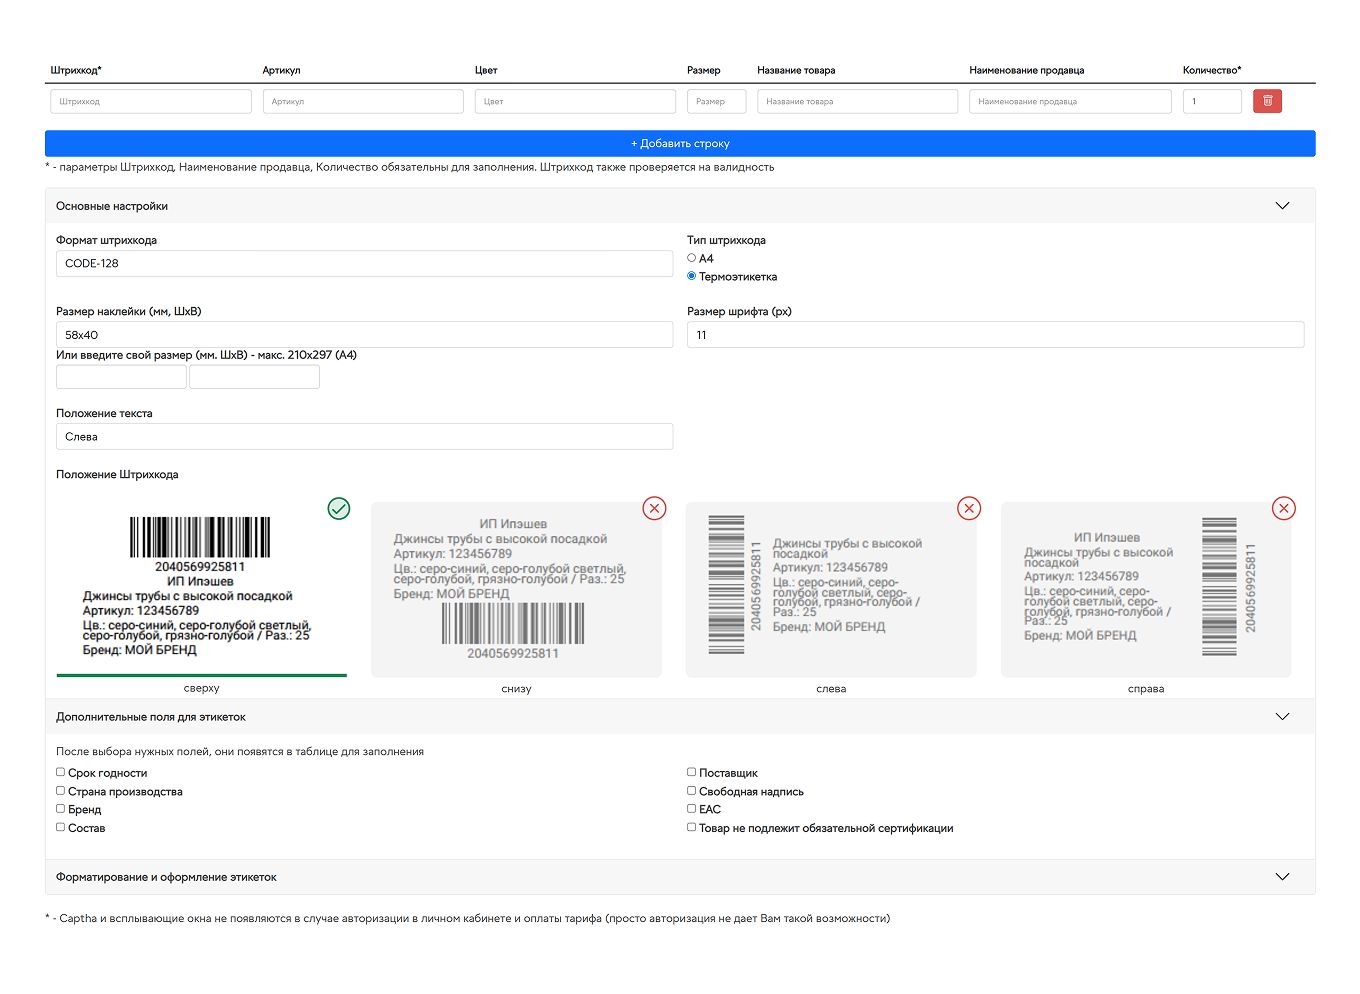Choose the 'снизу' barcode layout preview
The image size is (1360, 994).
click(516, 590)
